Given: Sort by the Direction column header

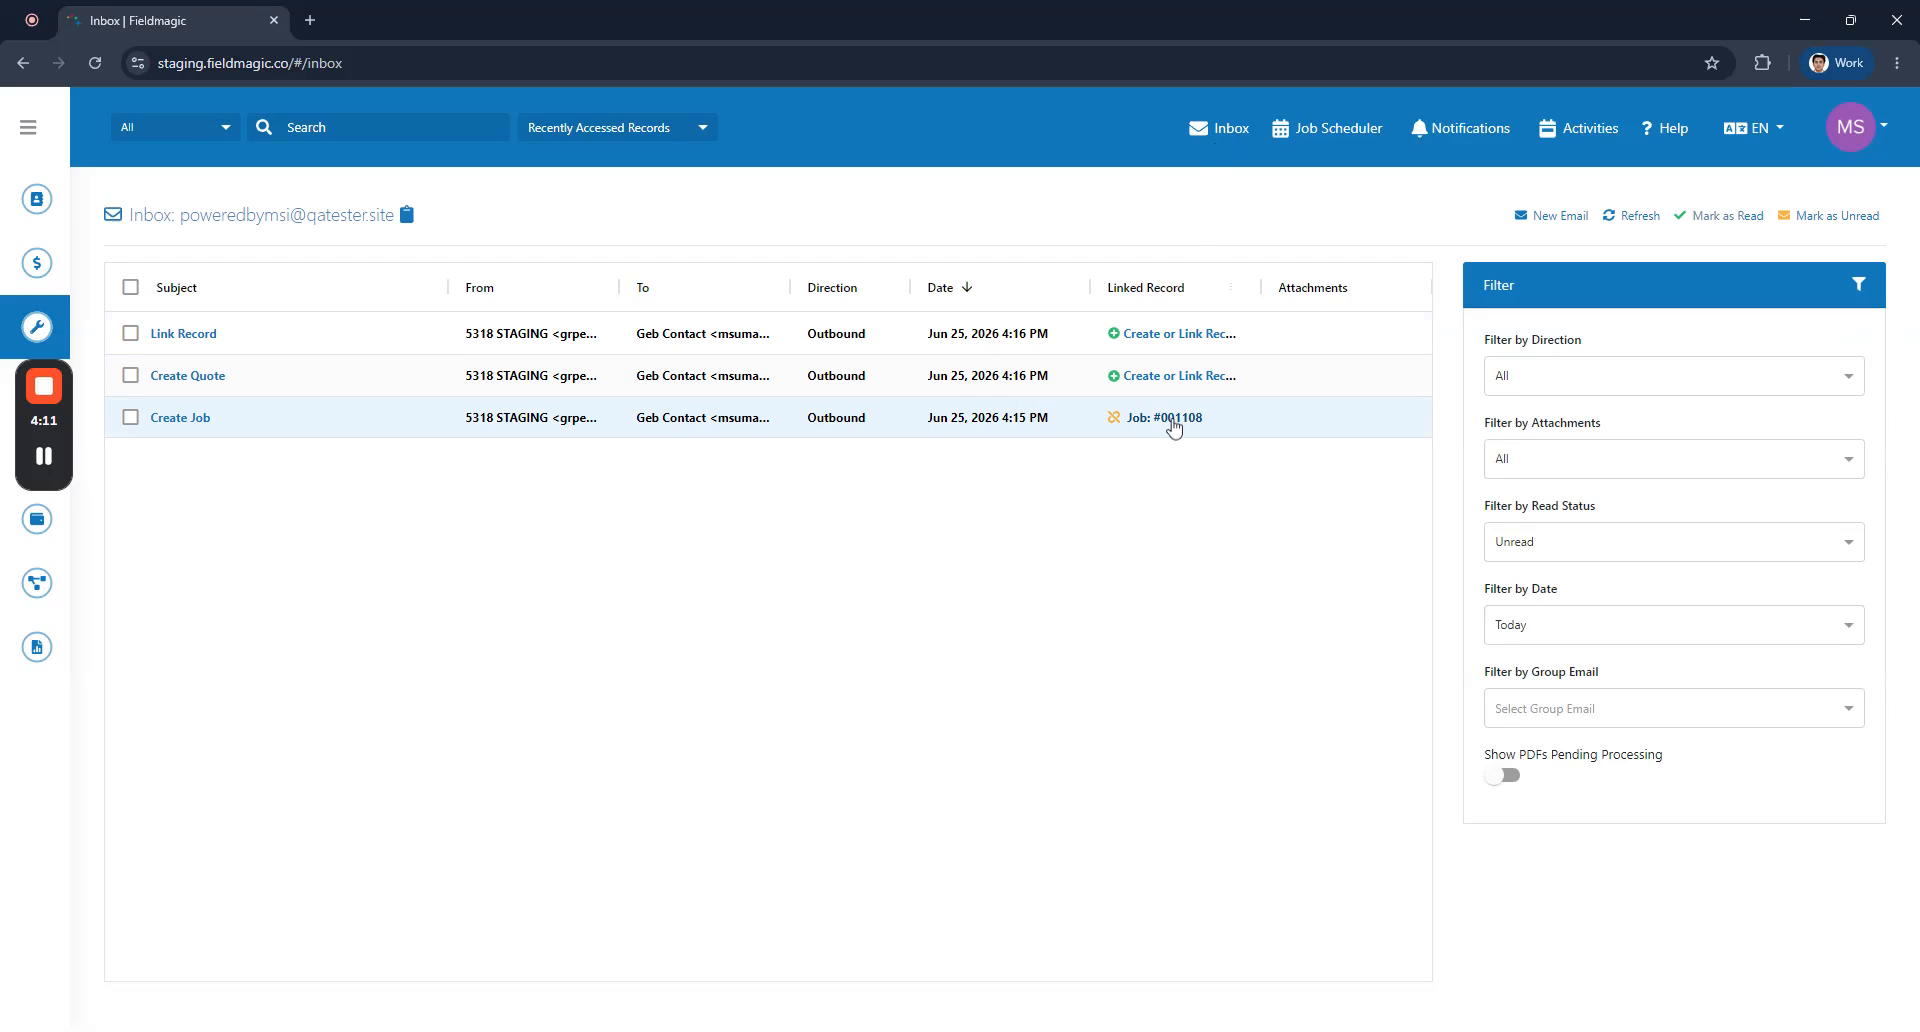Looking at the screenshot, I should [x=832, y=288].
